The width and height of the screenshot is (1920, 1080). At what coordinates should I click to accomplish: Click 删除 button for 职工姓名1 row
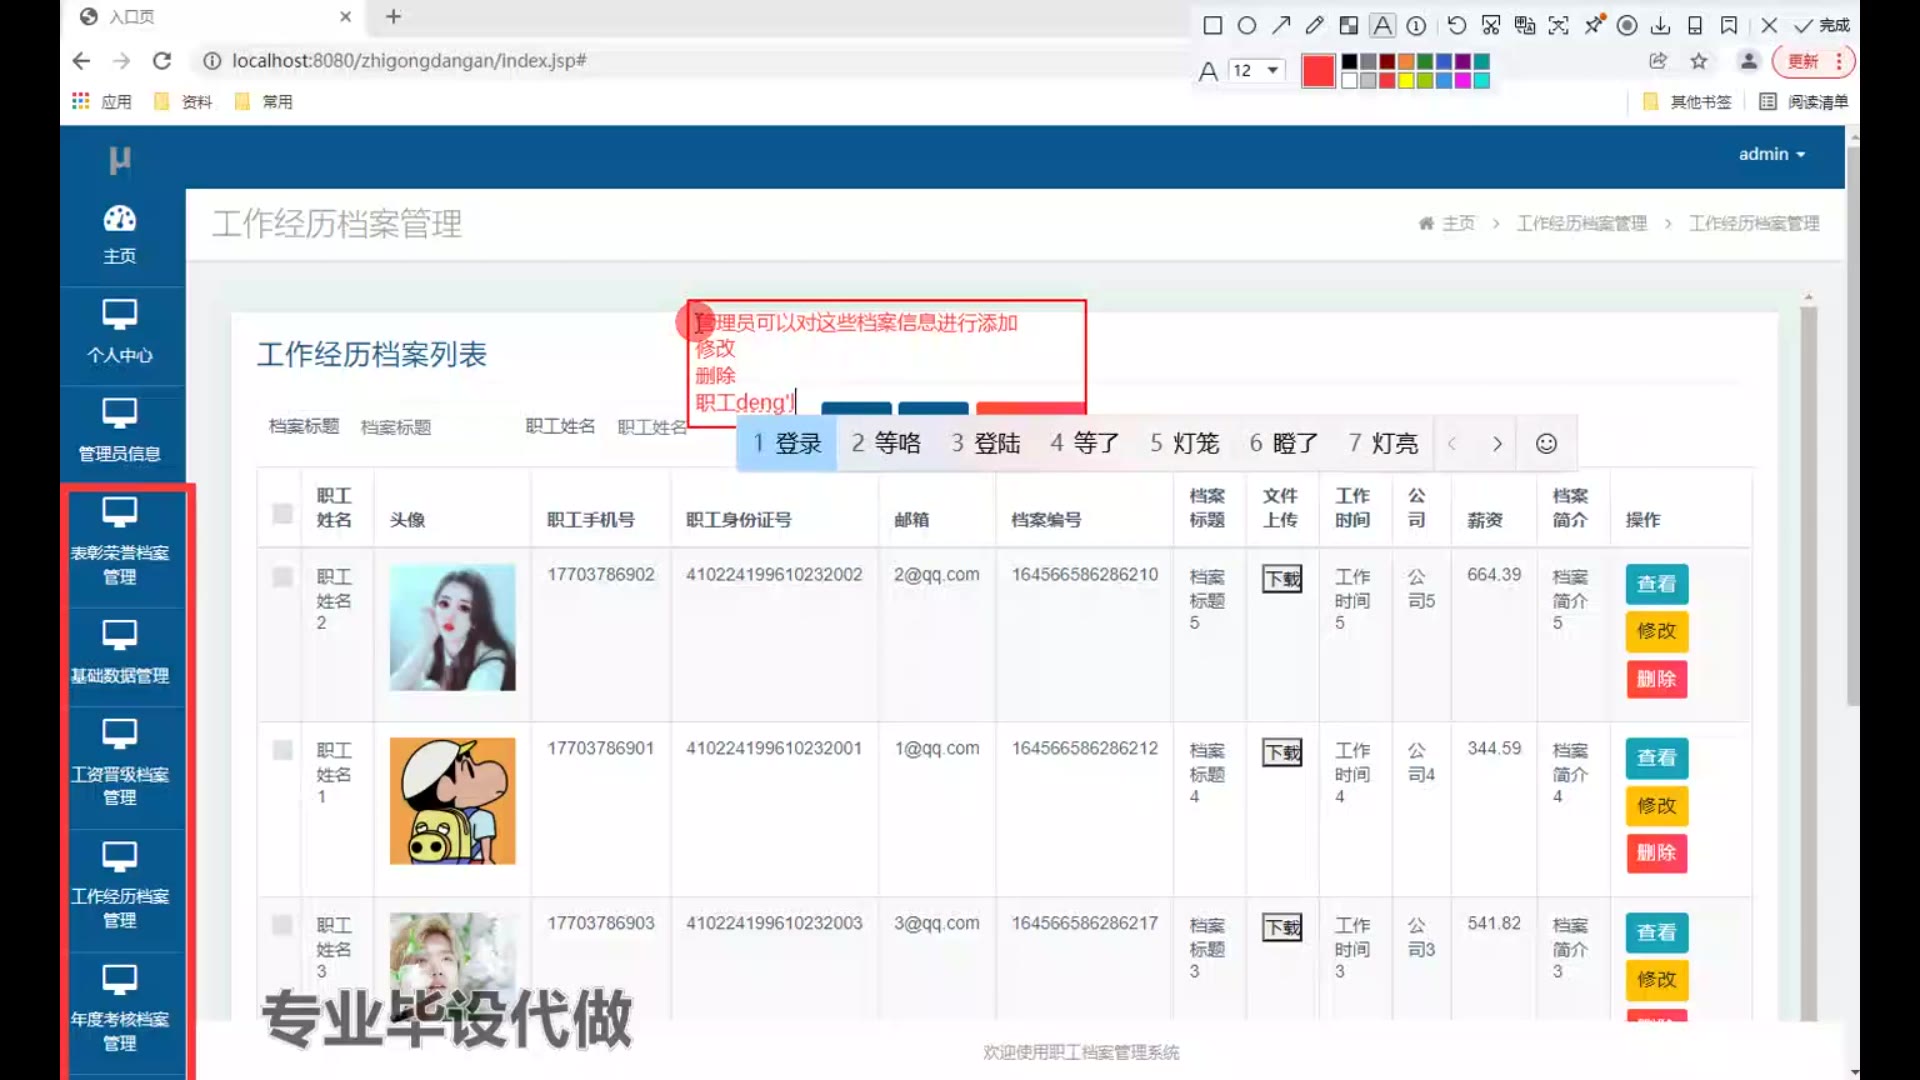click(1656, 853)
